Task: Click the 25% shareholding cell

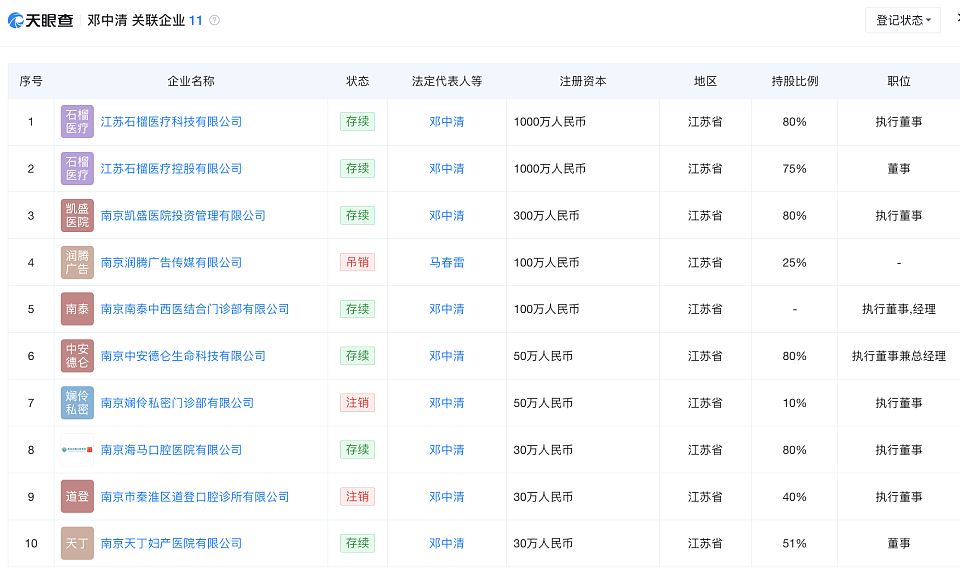Action: click(794, 262)
